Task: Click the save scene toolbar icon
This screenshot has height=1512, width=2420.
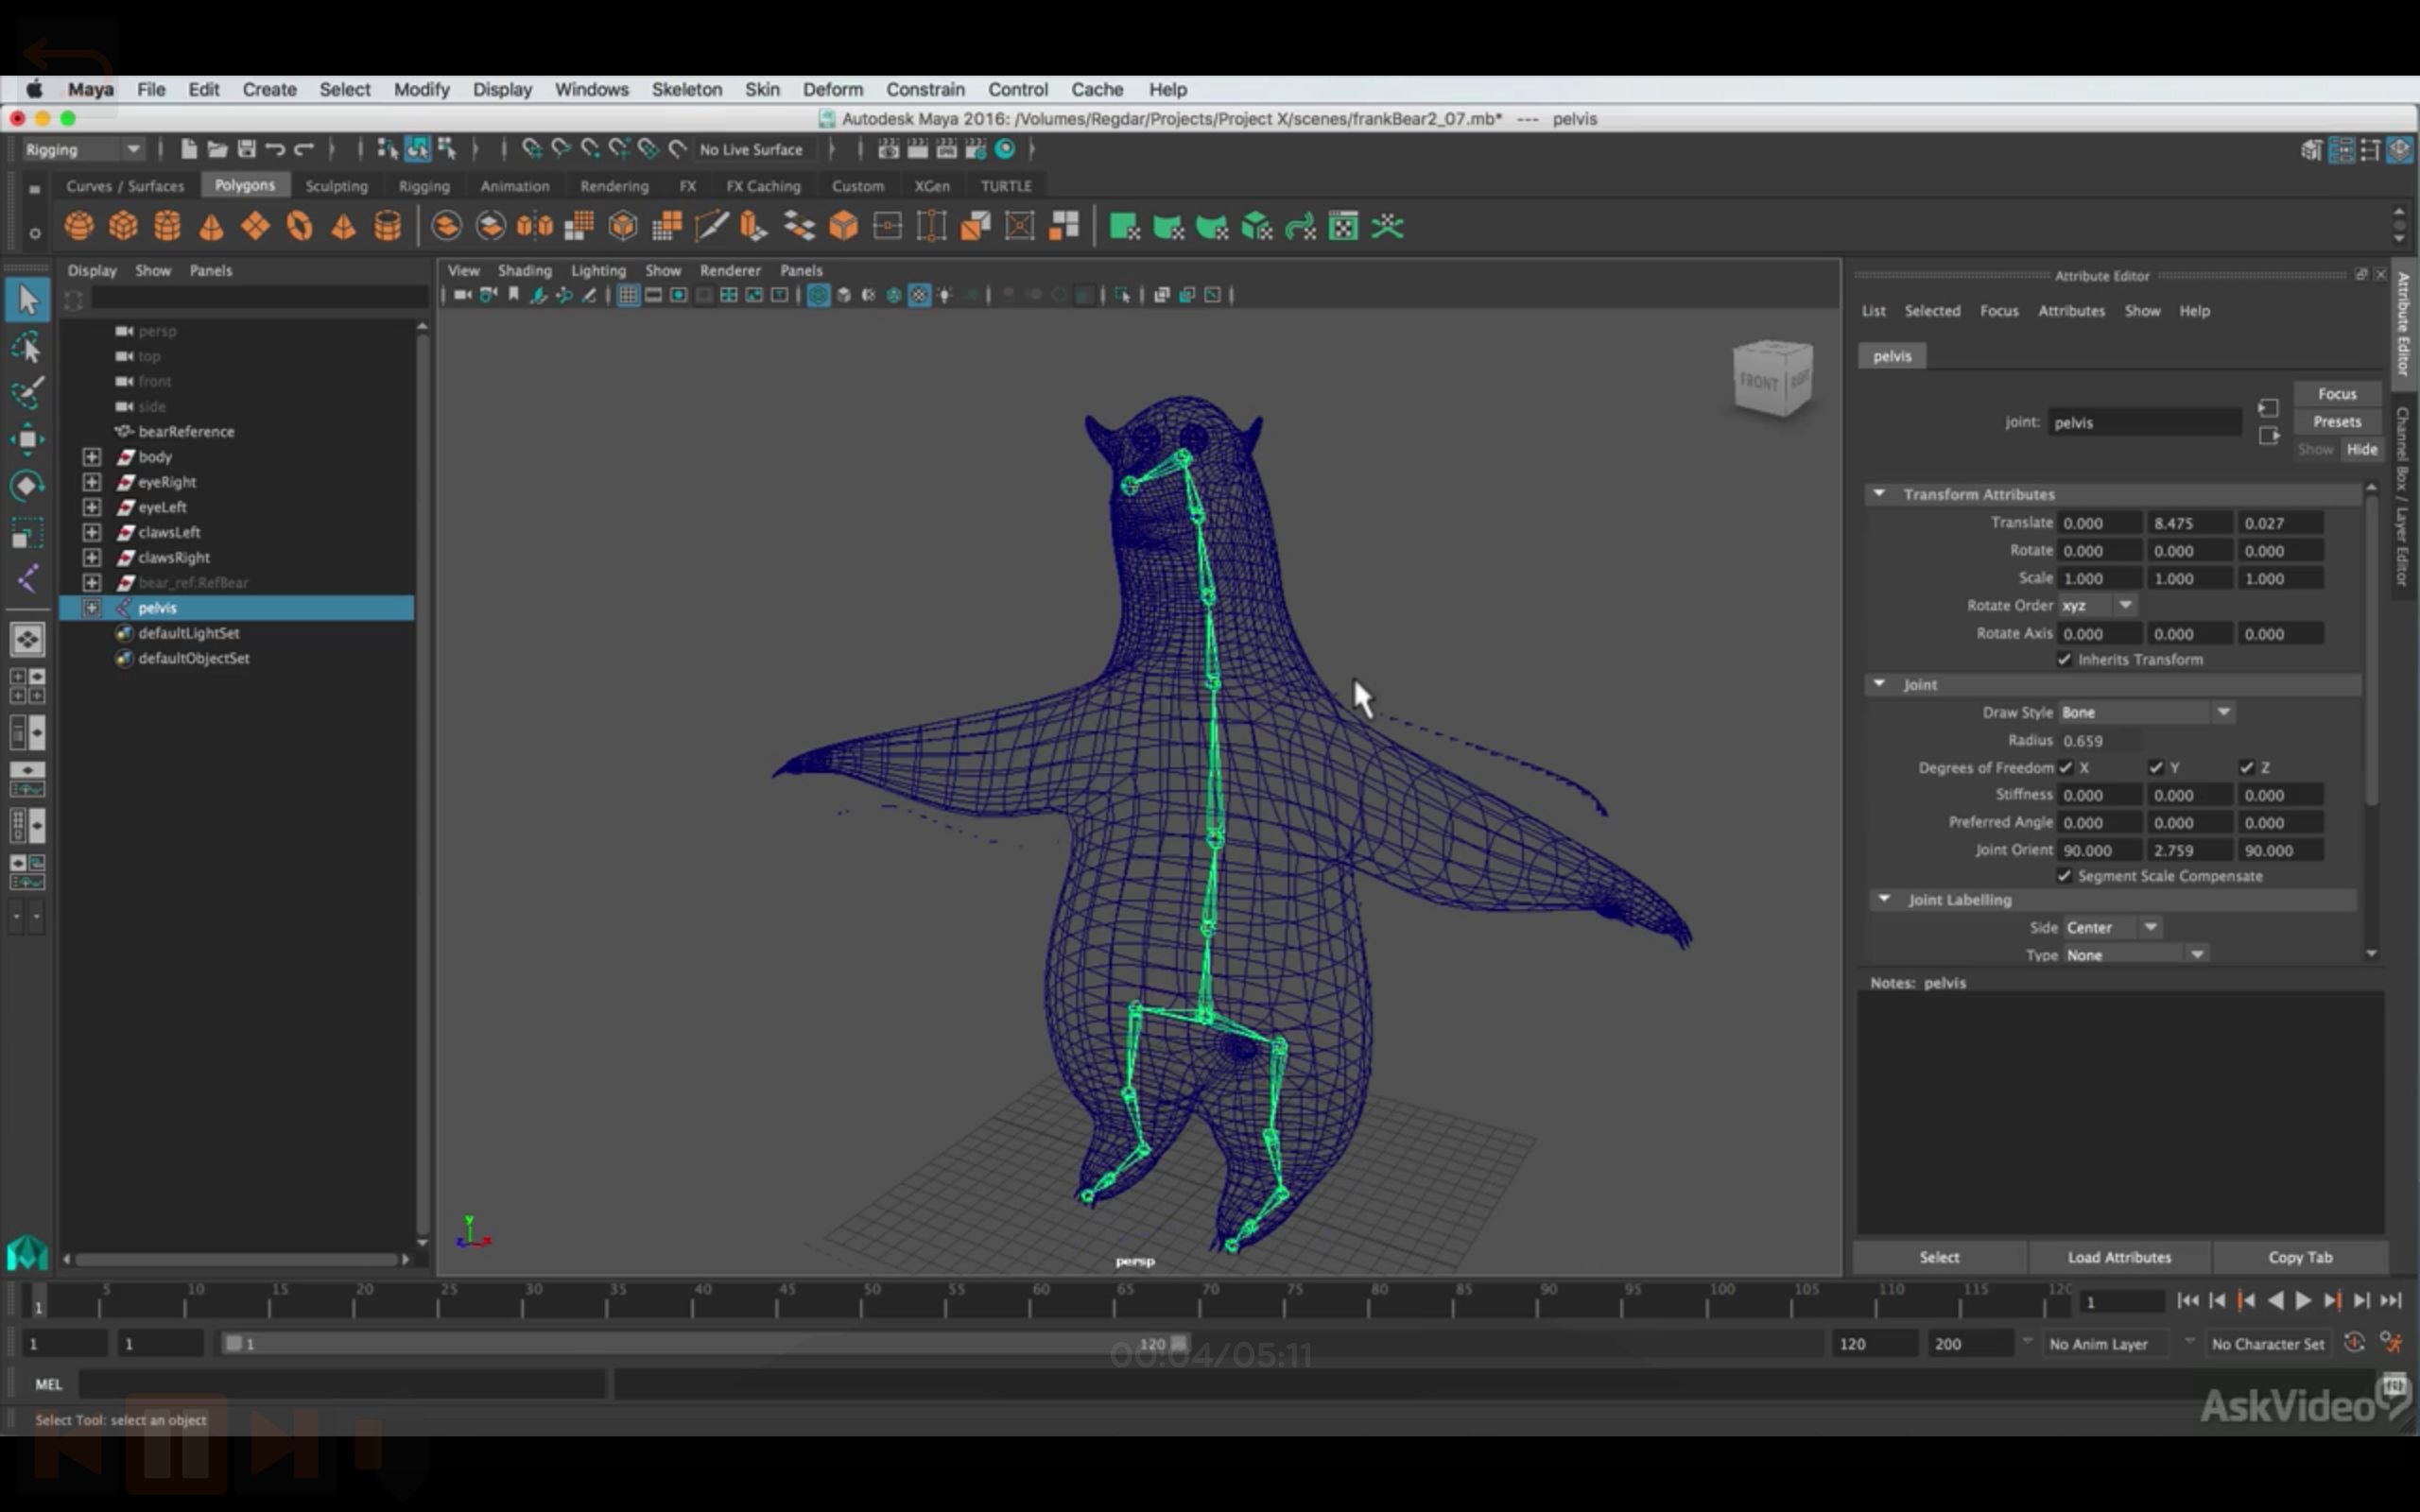Action: [x=246, y=149]
